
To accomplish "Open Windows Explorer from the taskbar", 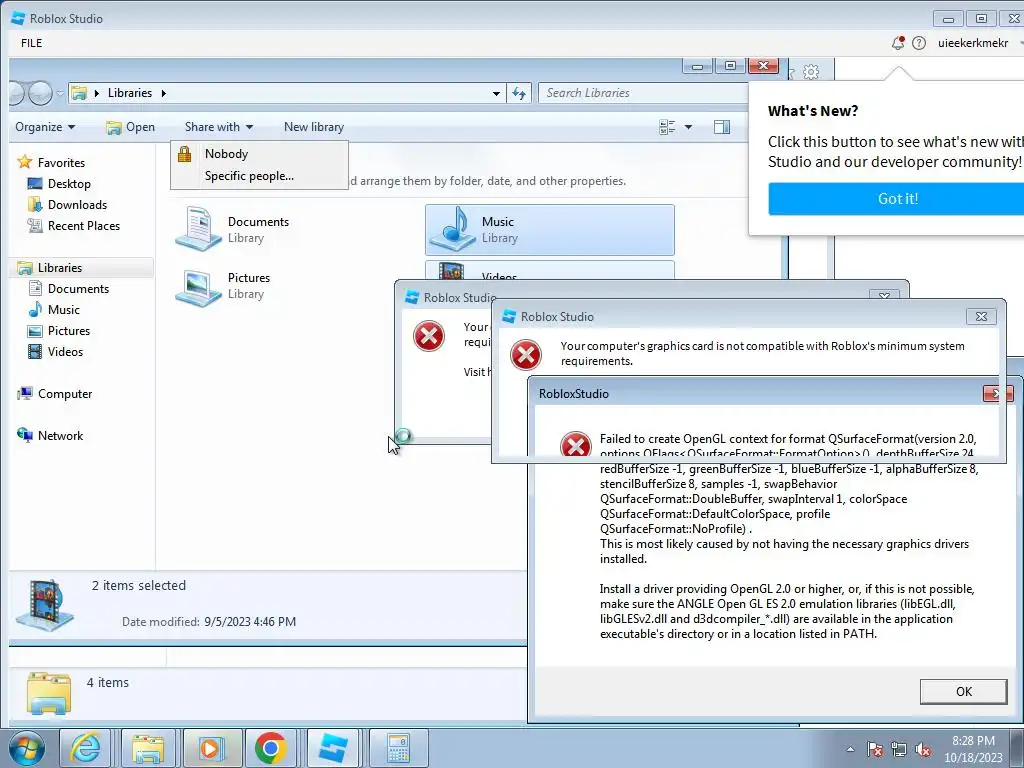I will [x=148, y=748].
